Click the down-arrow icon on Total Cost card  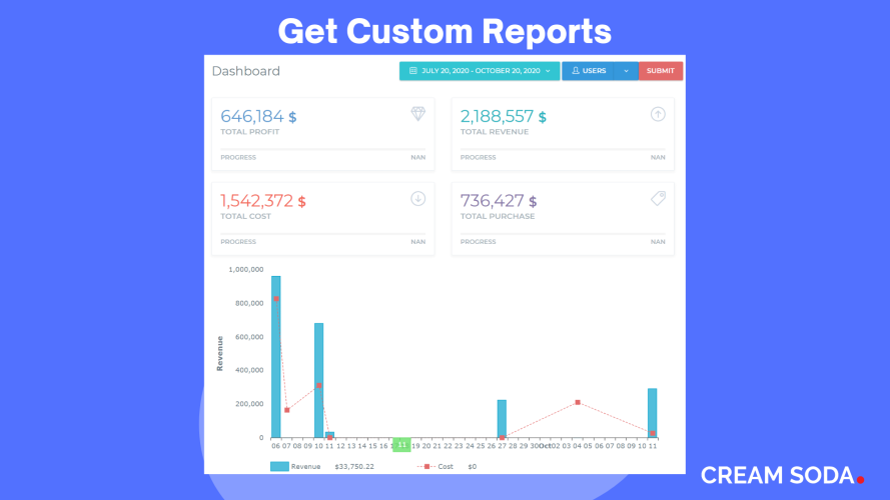click(418, 199)
